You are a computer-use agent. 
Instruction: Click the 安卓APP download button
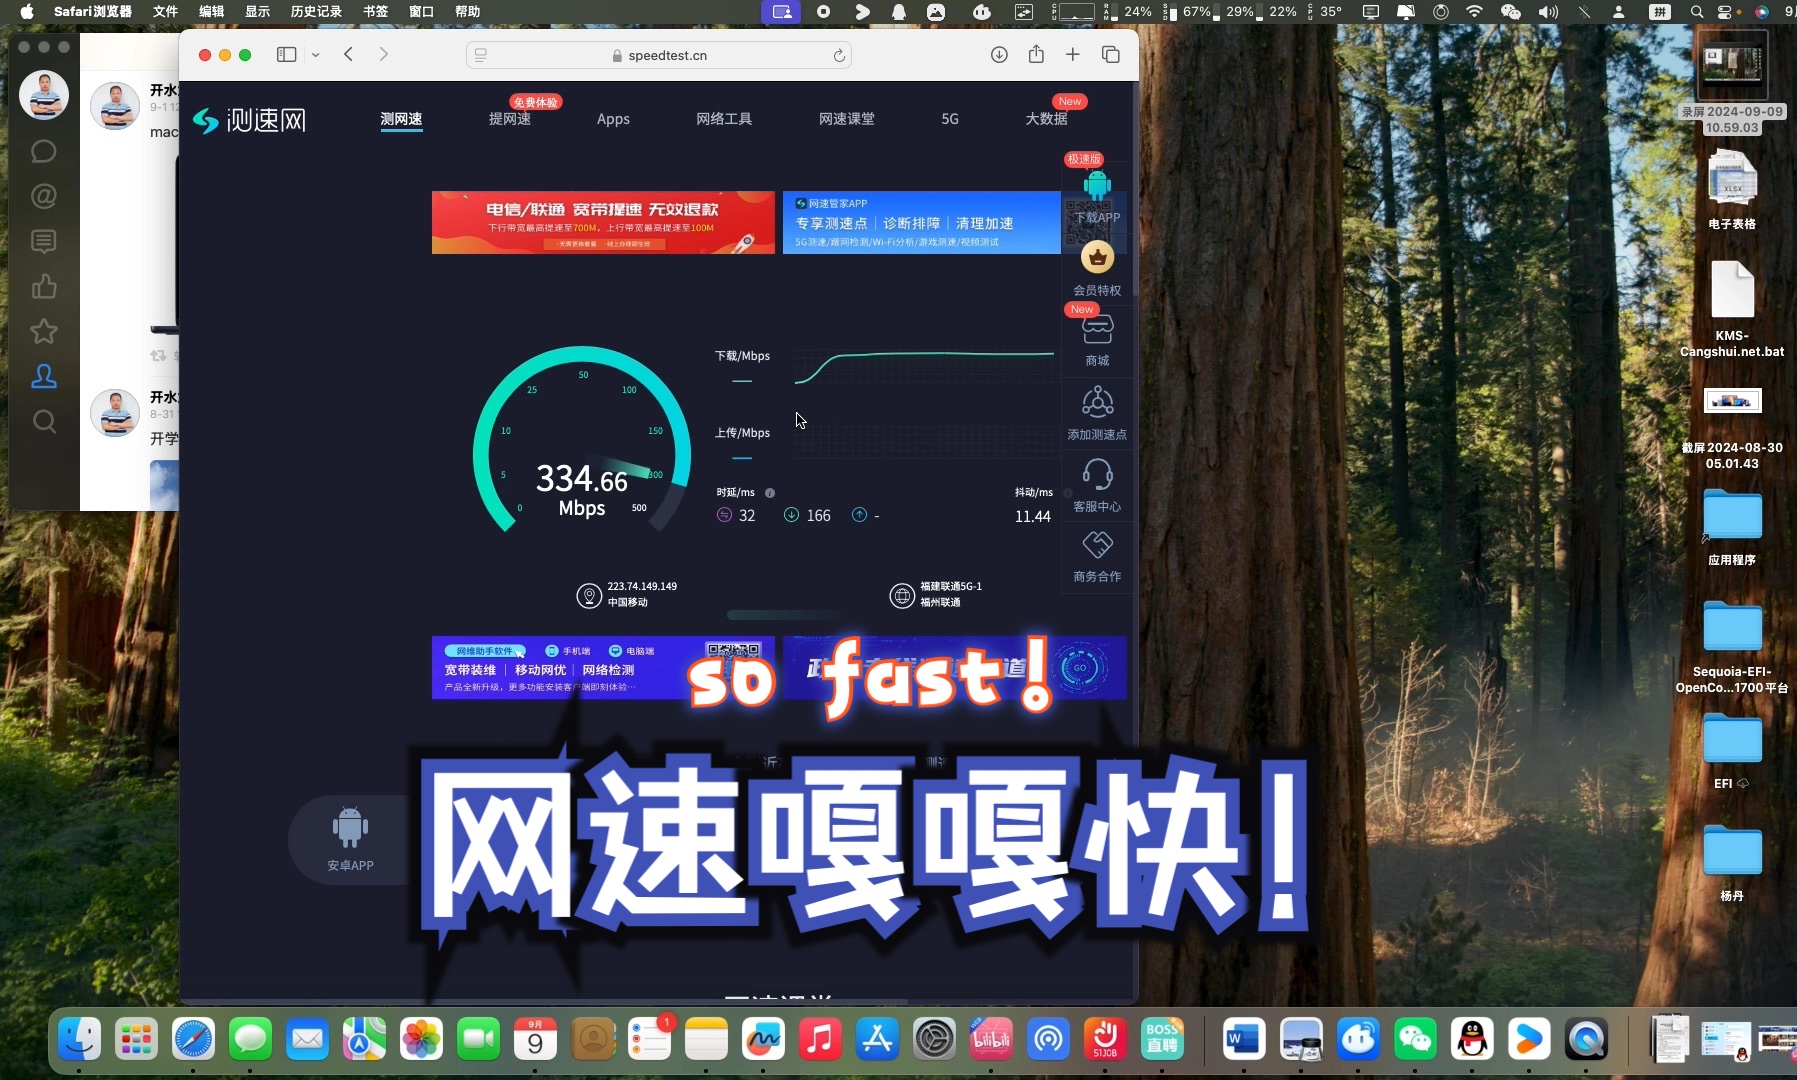point(350,838)
